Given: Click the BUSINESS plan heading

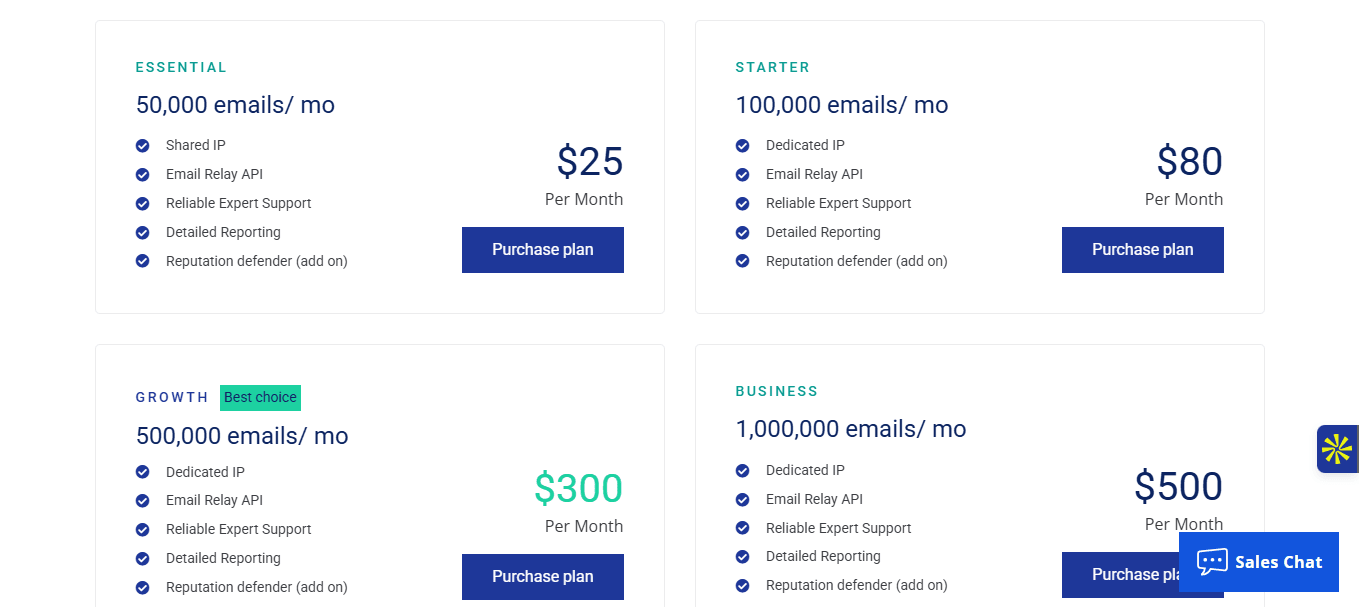Looking at the screenshot, I should (776, 391).
